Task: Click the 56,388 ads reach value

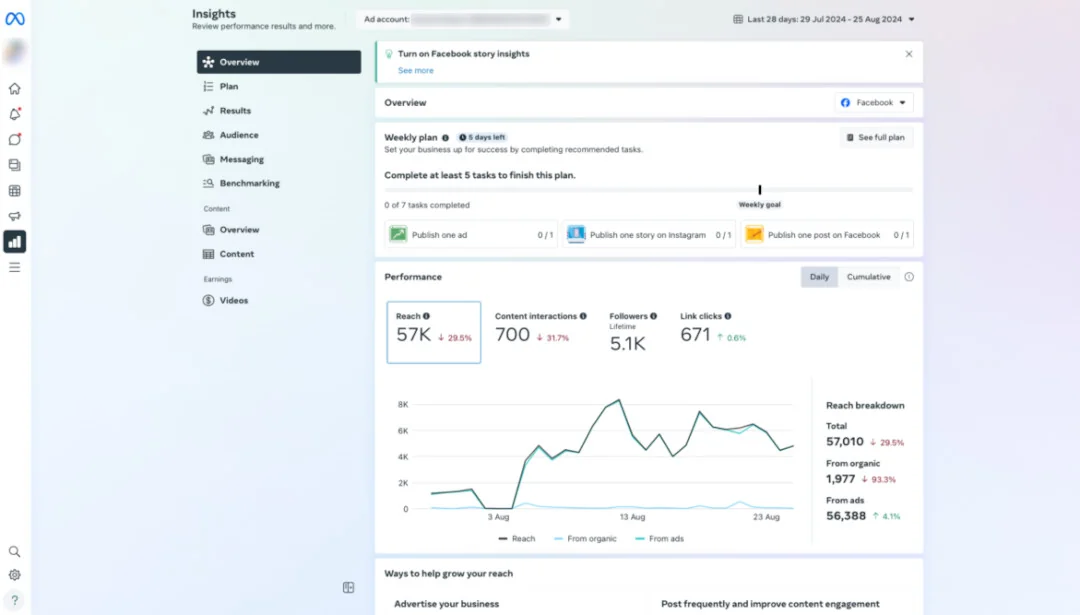Action: click(846, 515)
